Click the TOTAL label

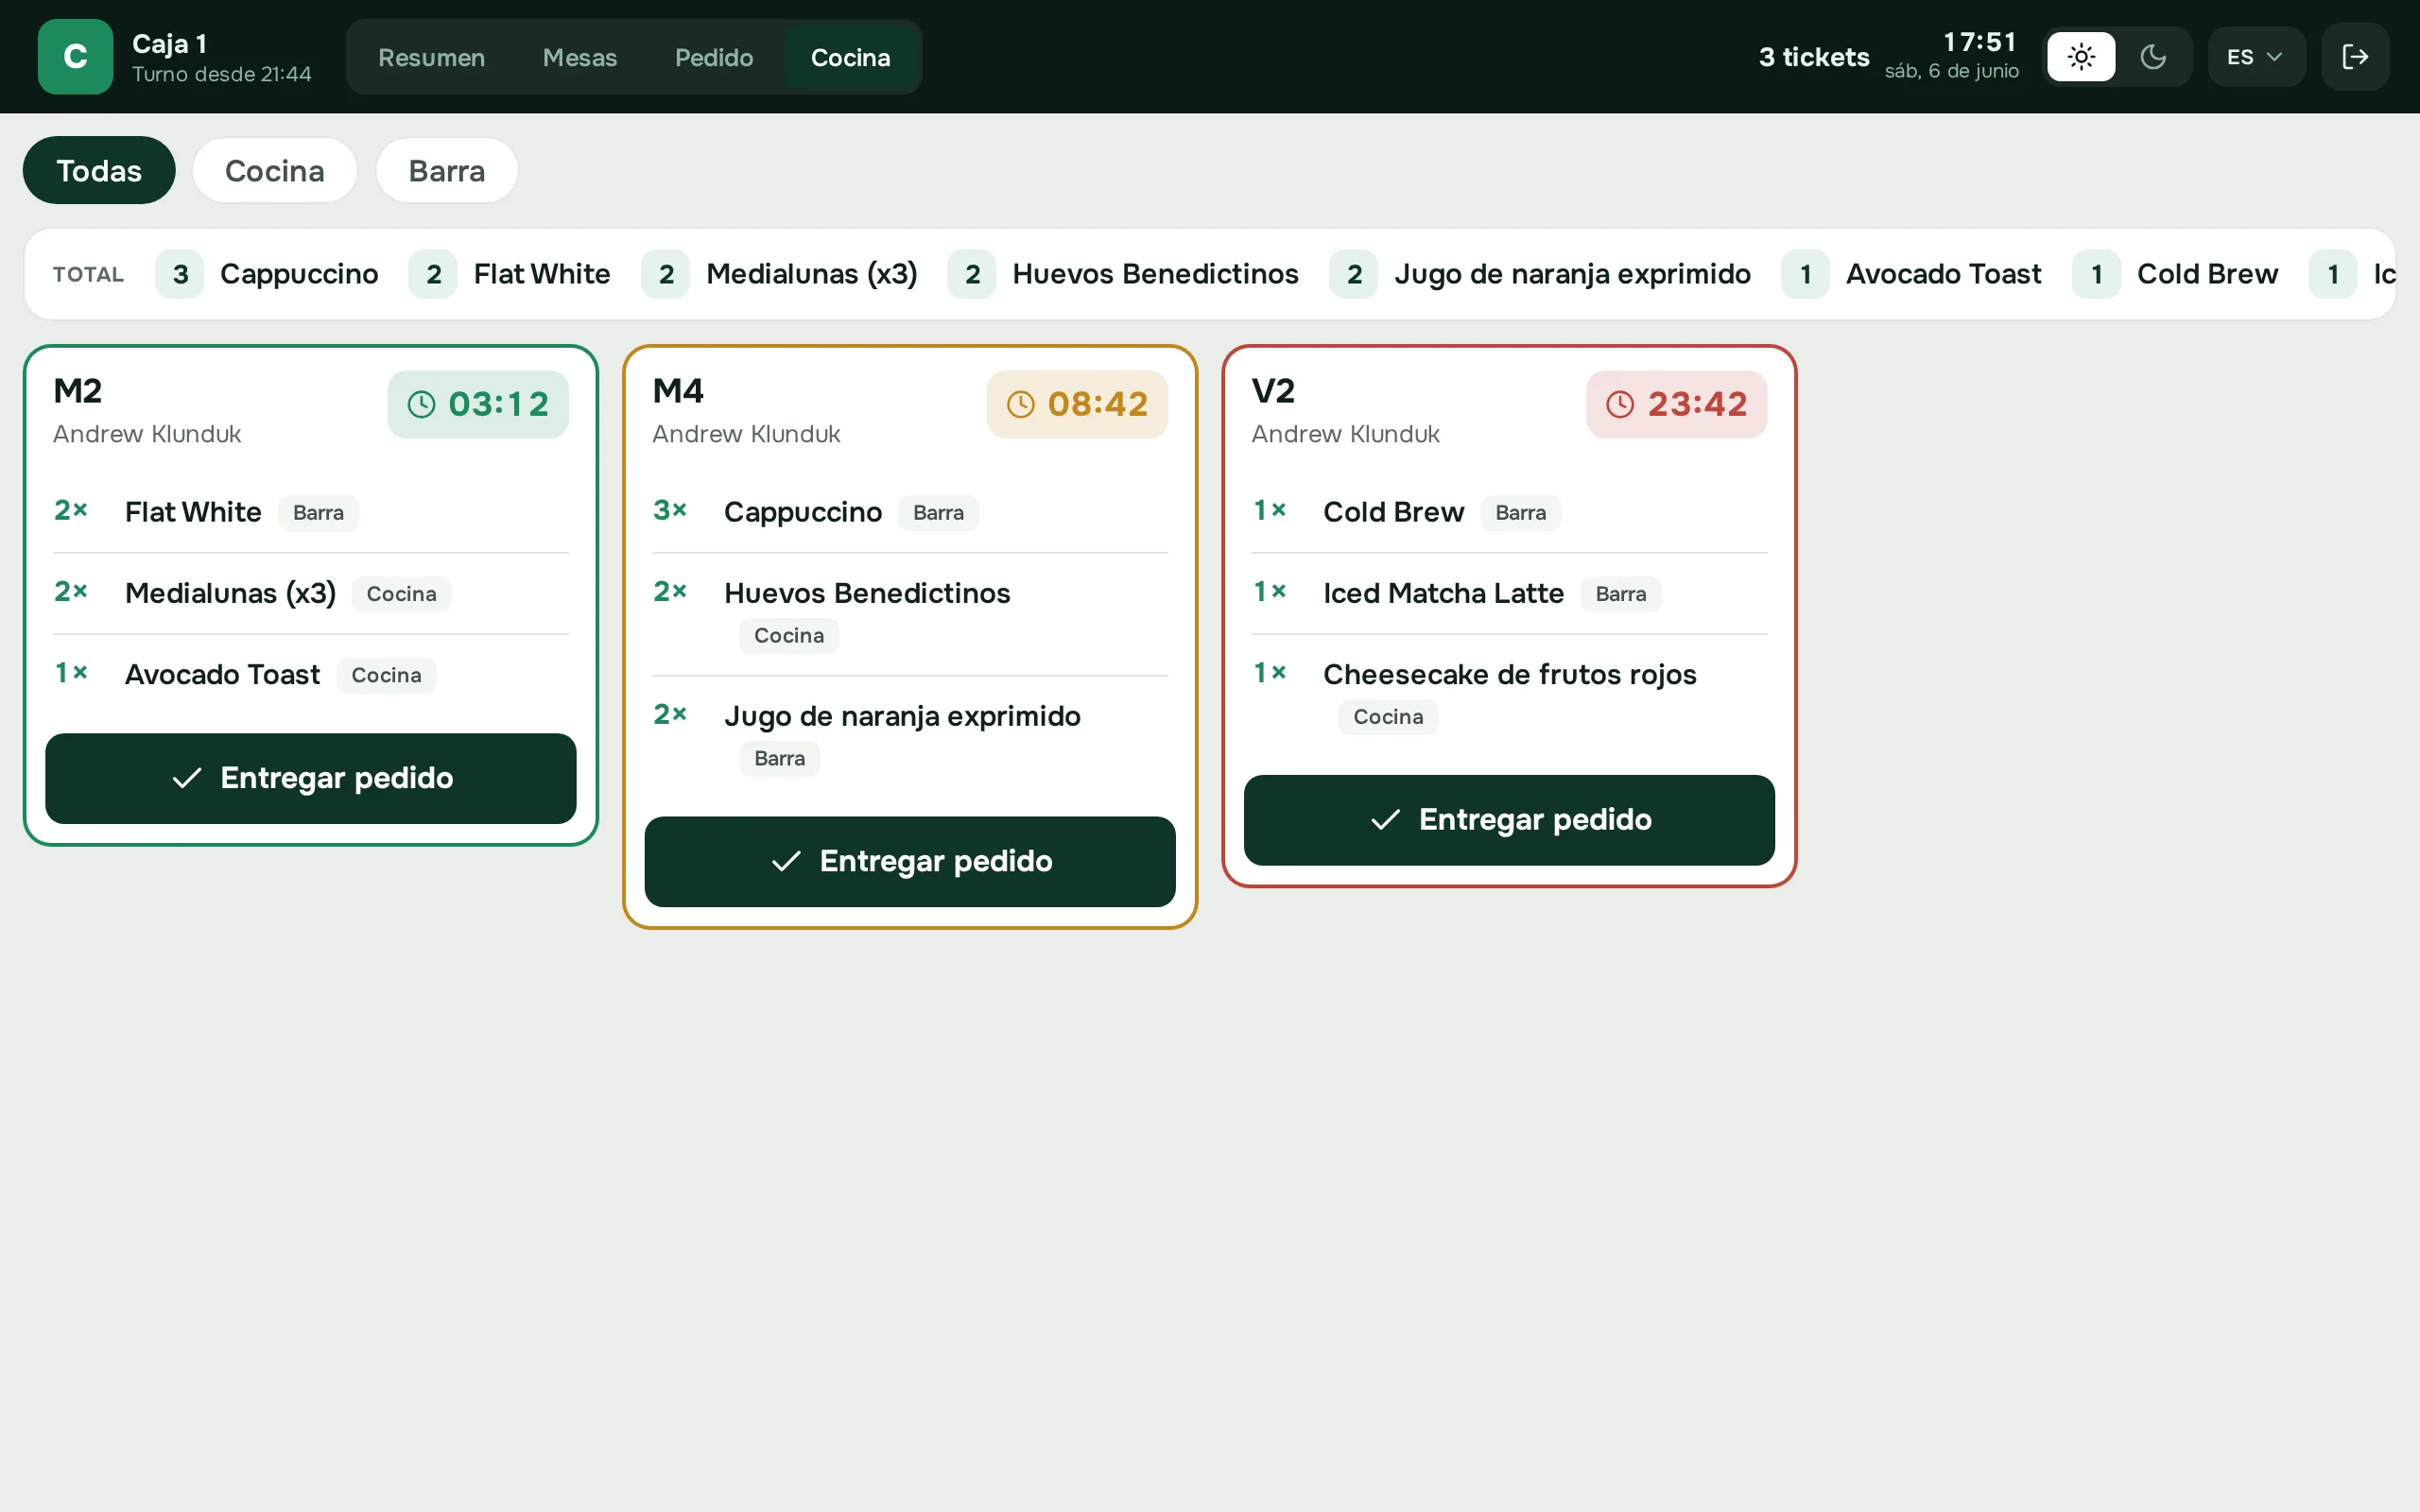88,274
